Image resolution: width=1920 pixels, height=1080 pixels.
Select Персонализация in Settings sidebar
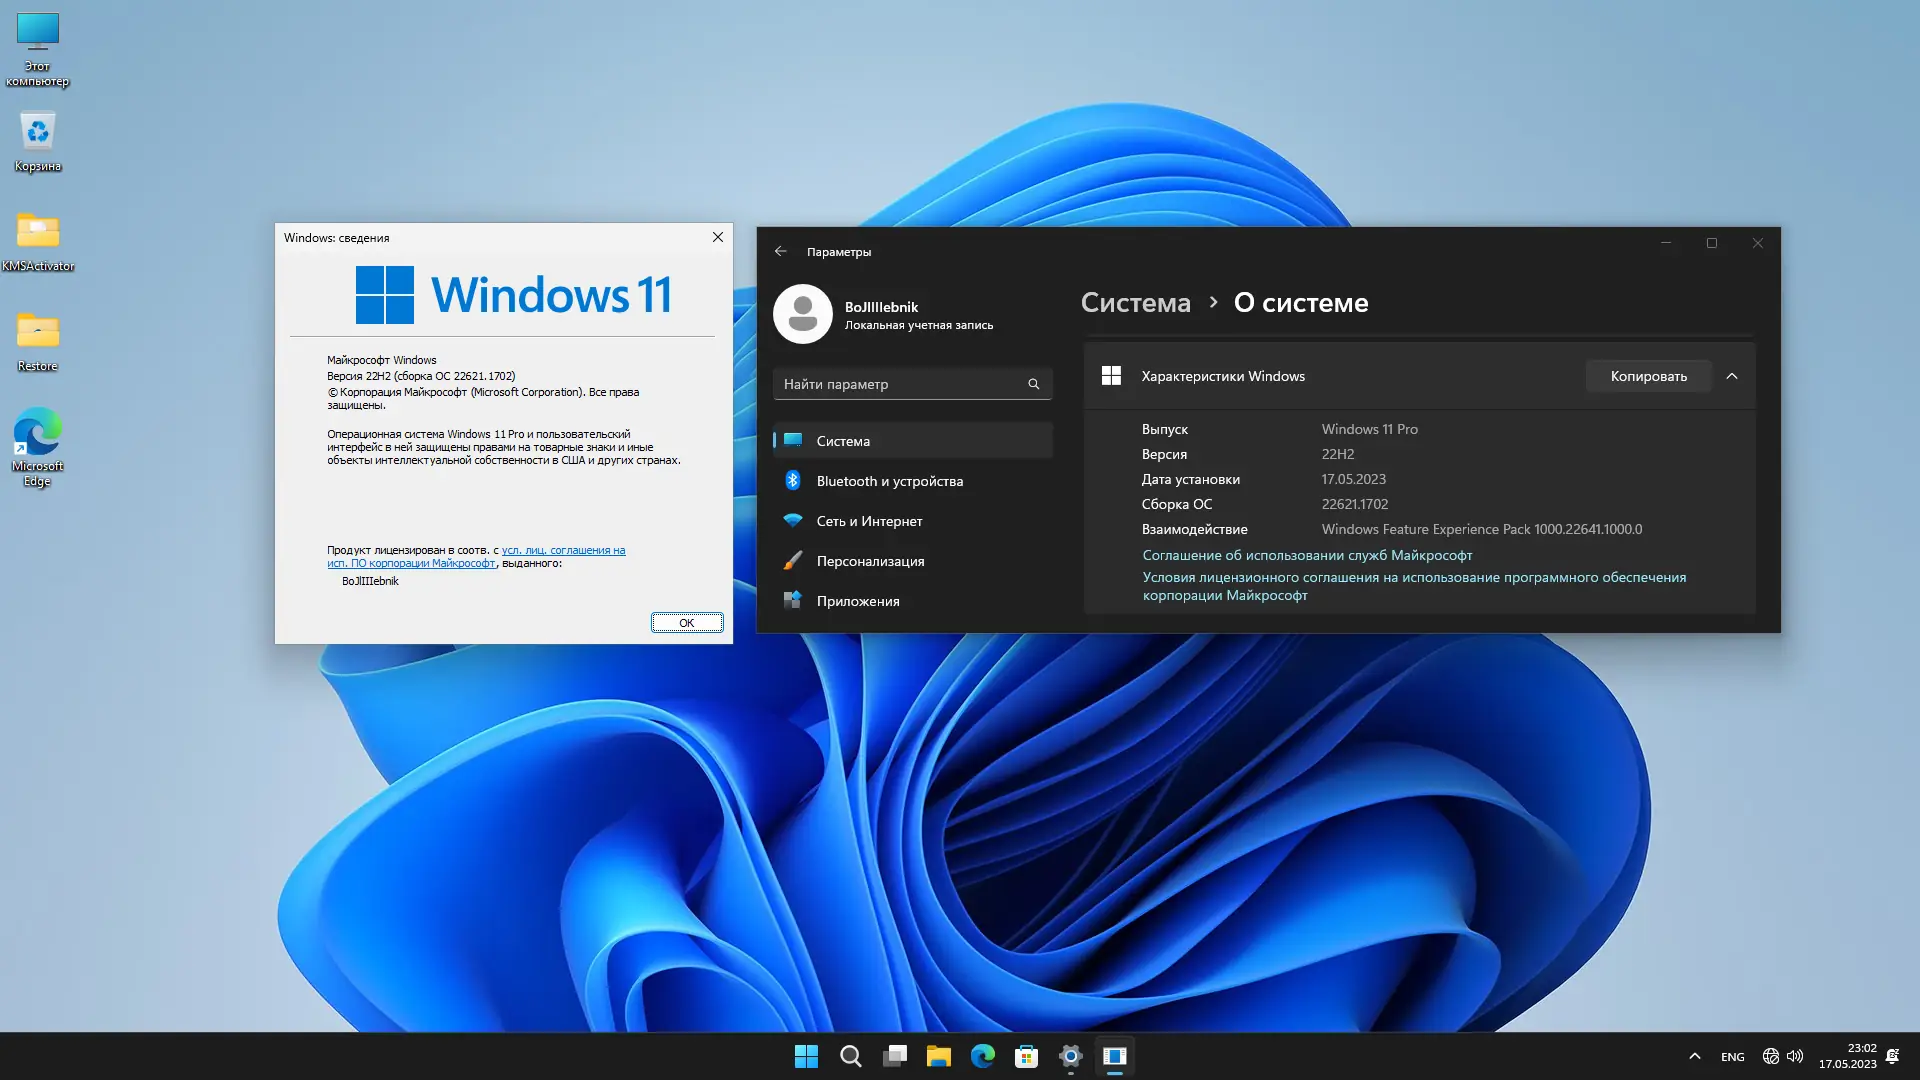point(870,561)
